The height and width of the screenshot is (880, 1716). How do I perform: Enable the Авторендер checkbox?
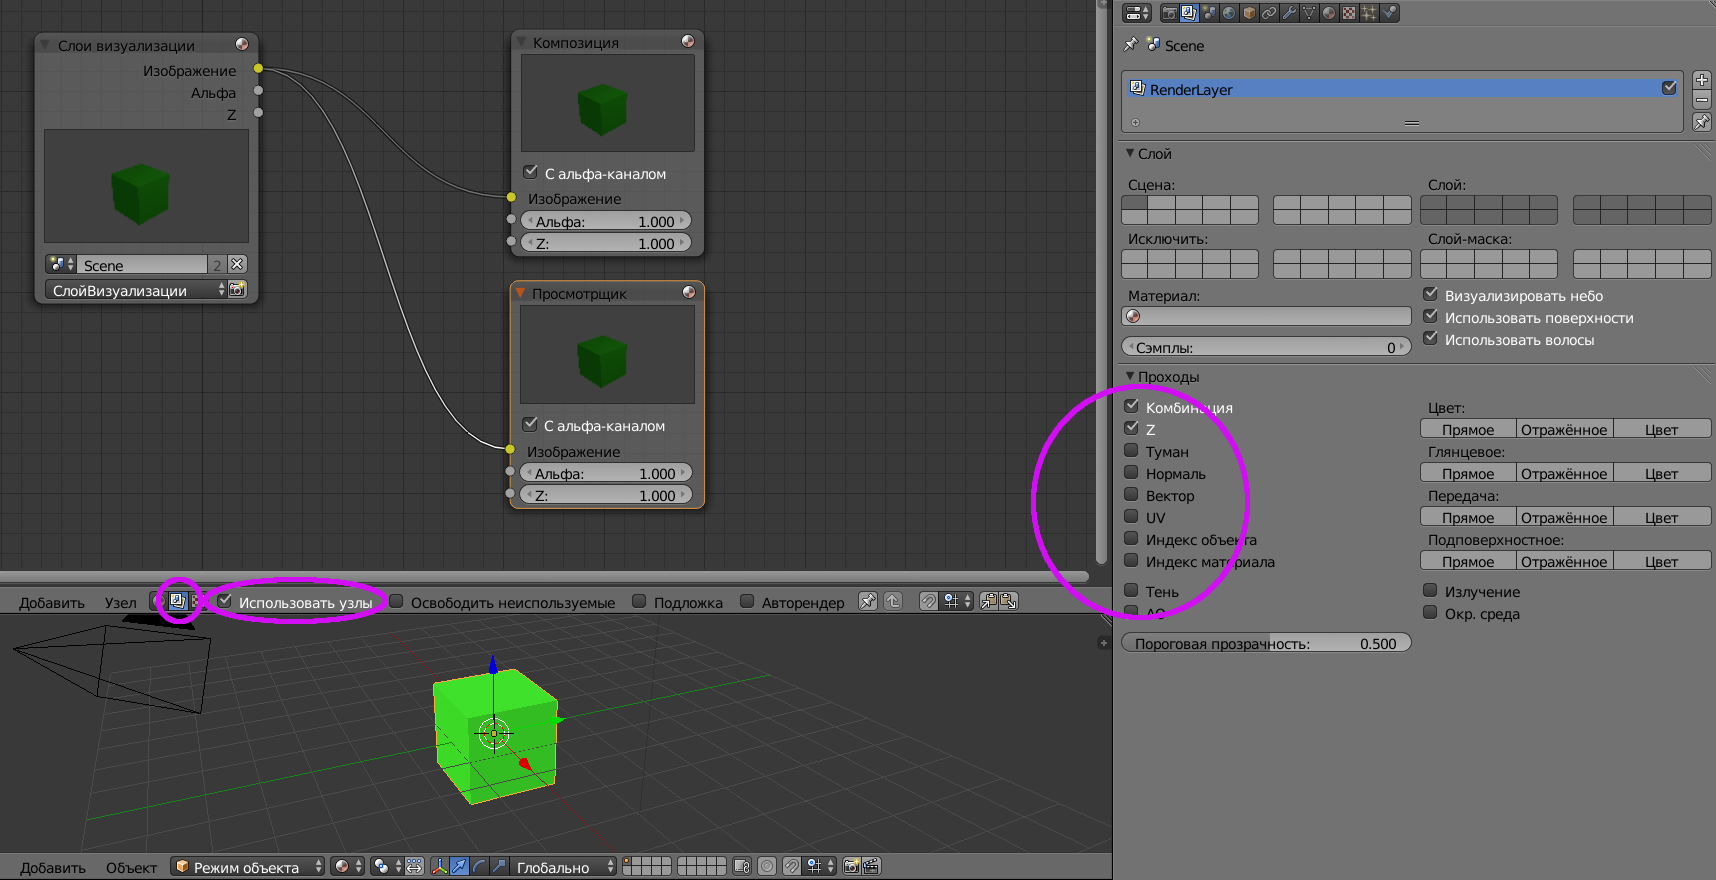(747, 601)
